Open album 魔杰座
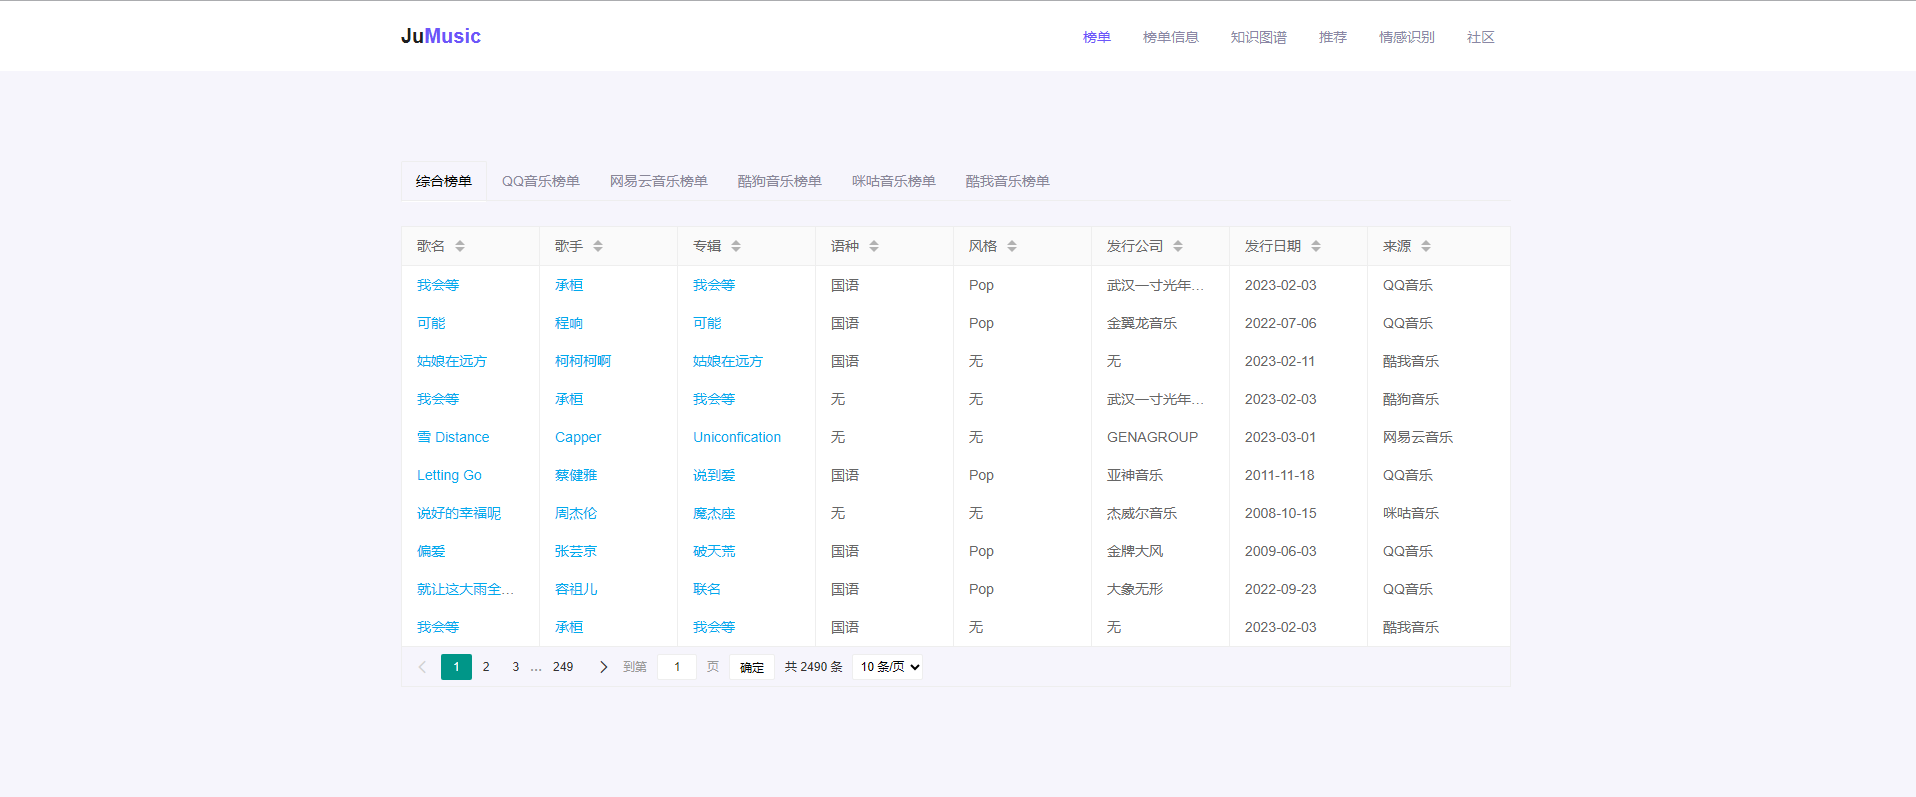This screenshot has width=1916, height=797. pyautogui.click(x=714, y=513)
